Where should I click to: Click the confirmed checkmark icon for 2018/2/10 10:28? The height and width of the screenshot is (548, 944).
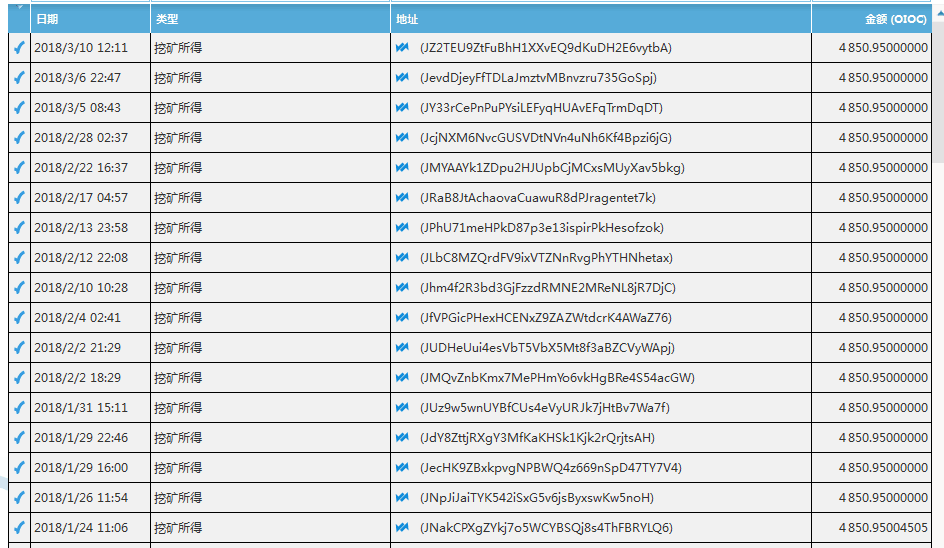19,288
